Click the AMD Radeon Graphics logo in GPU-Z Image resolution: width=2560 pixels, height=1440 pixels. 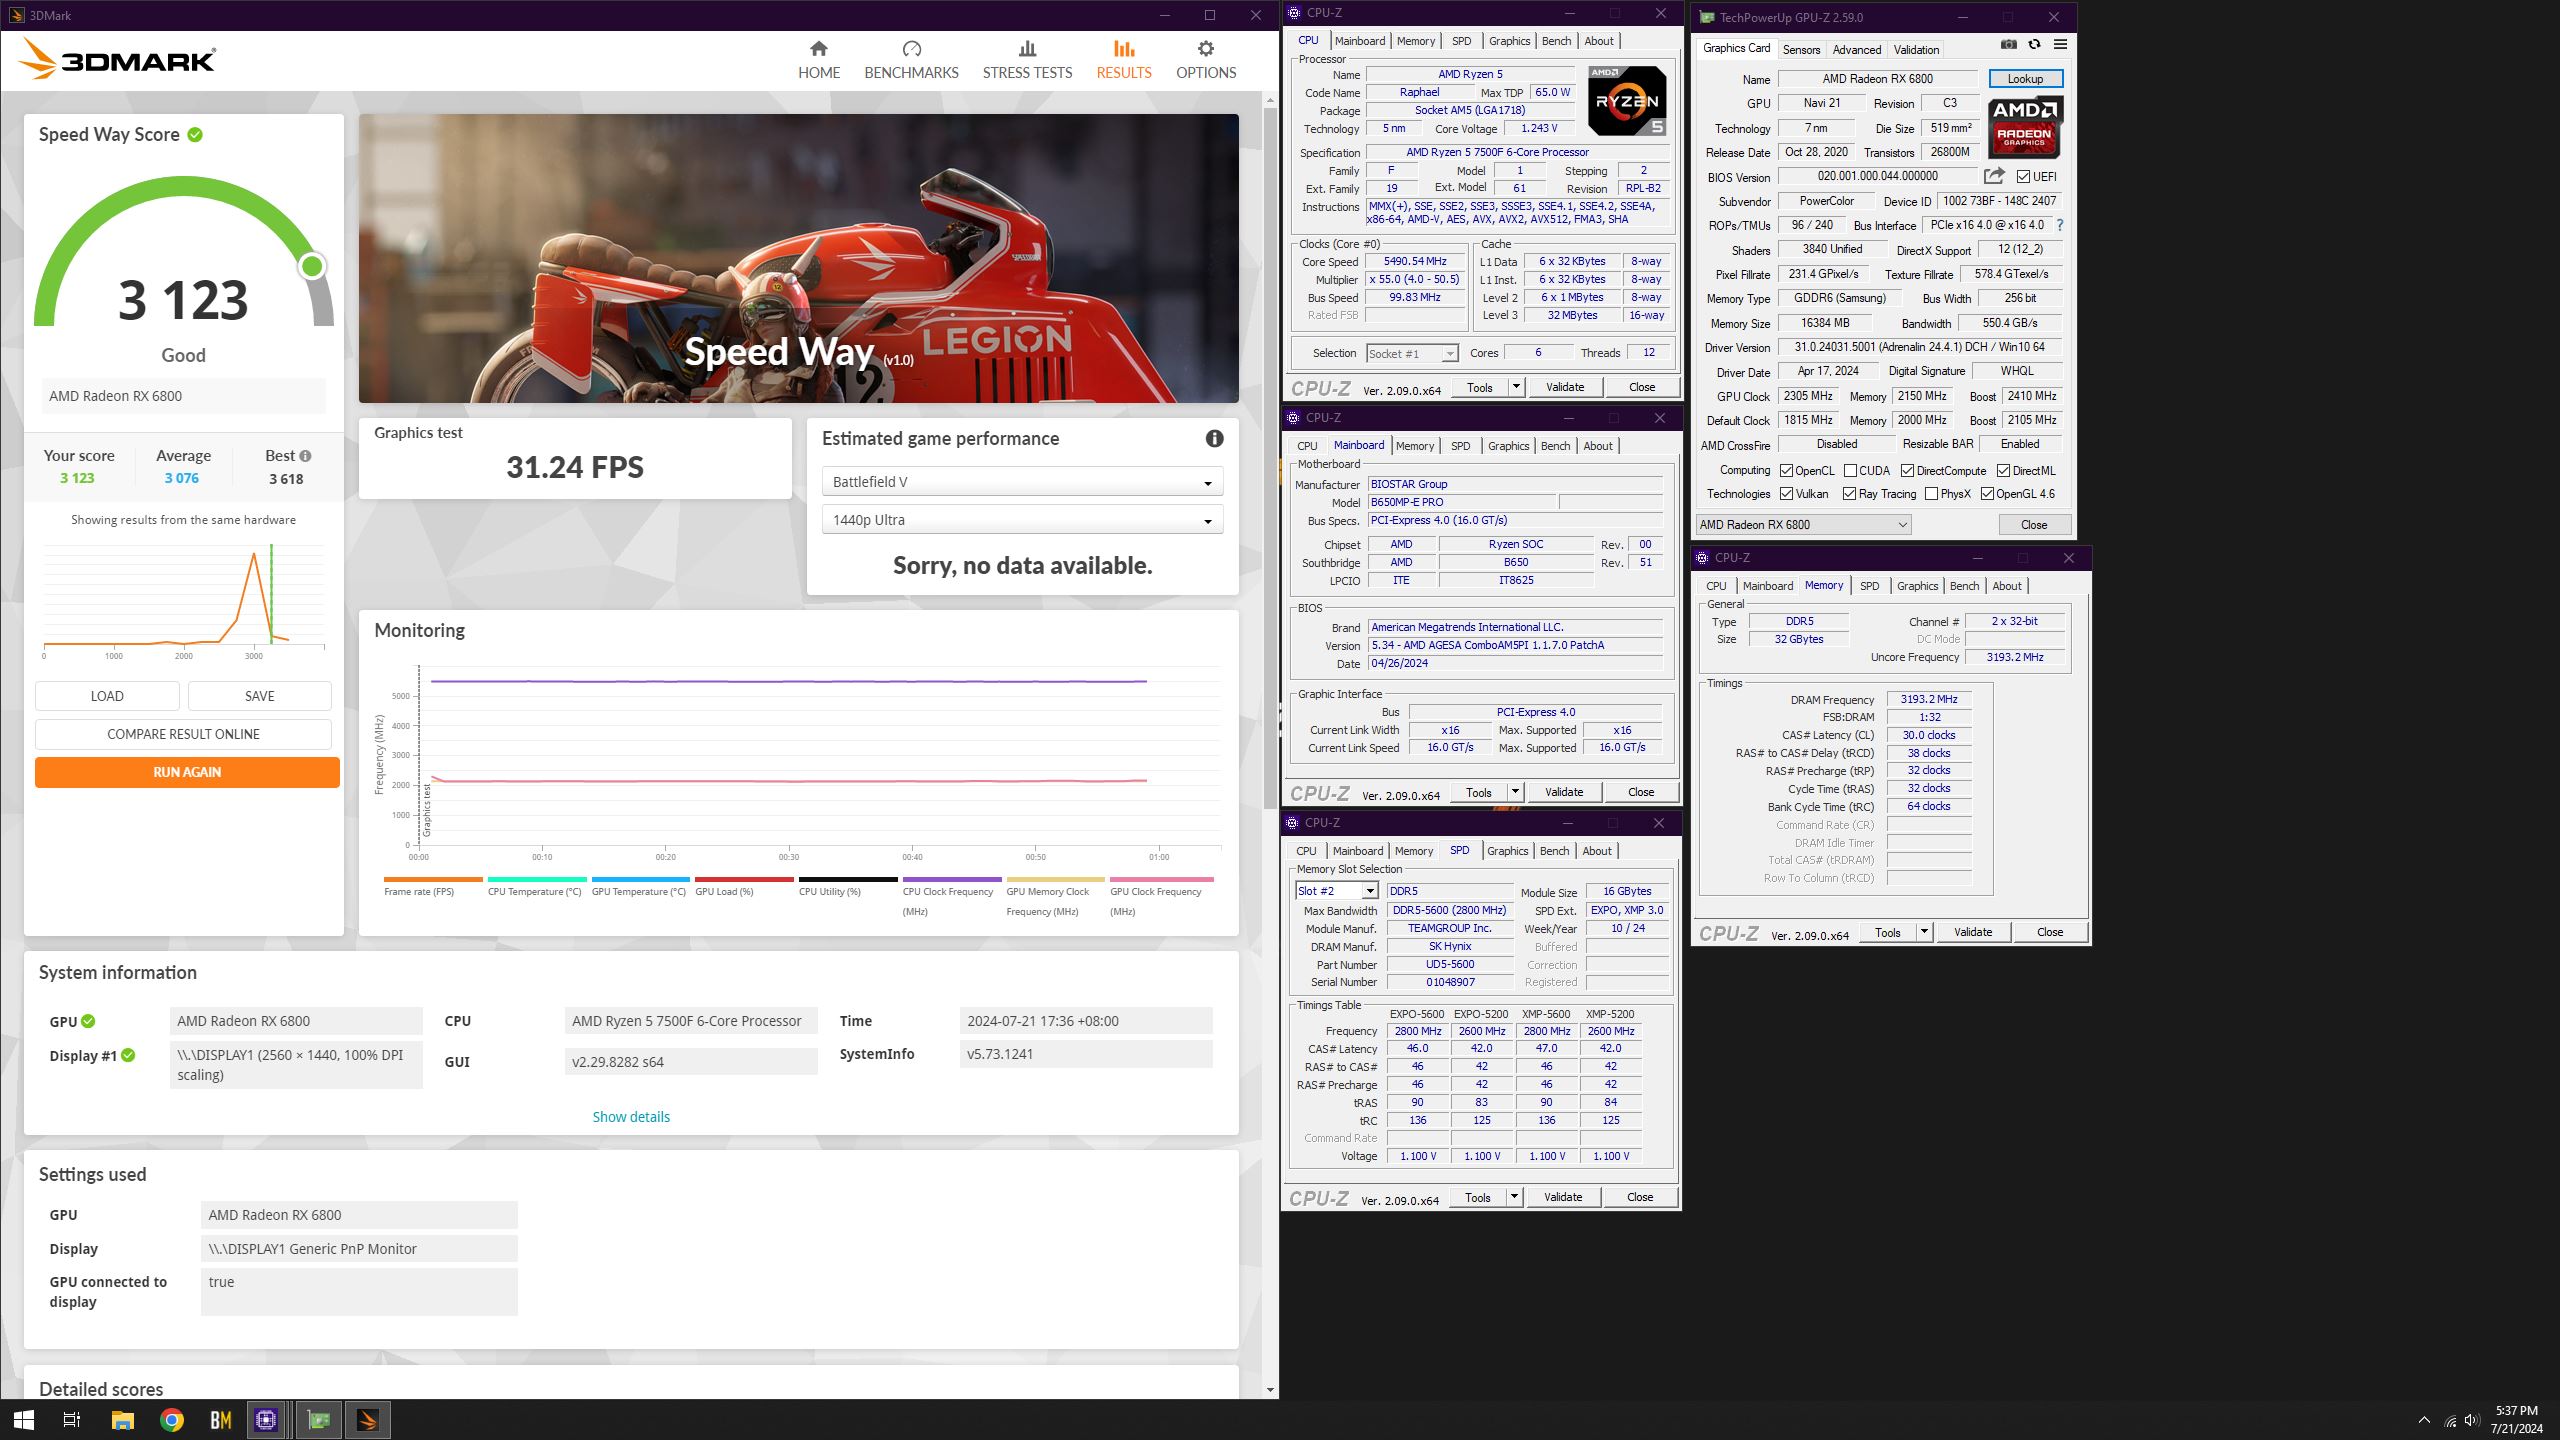(2024, 127)
